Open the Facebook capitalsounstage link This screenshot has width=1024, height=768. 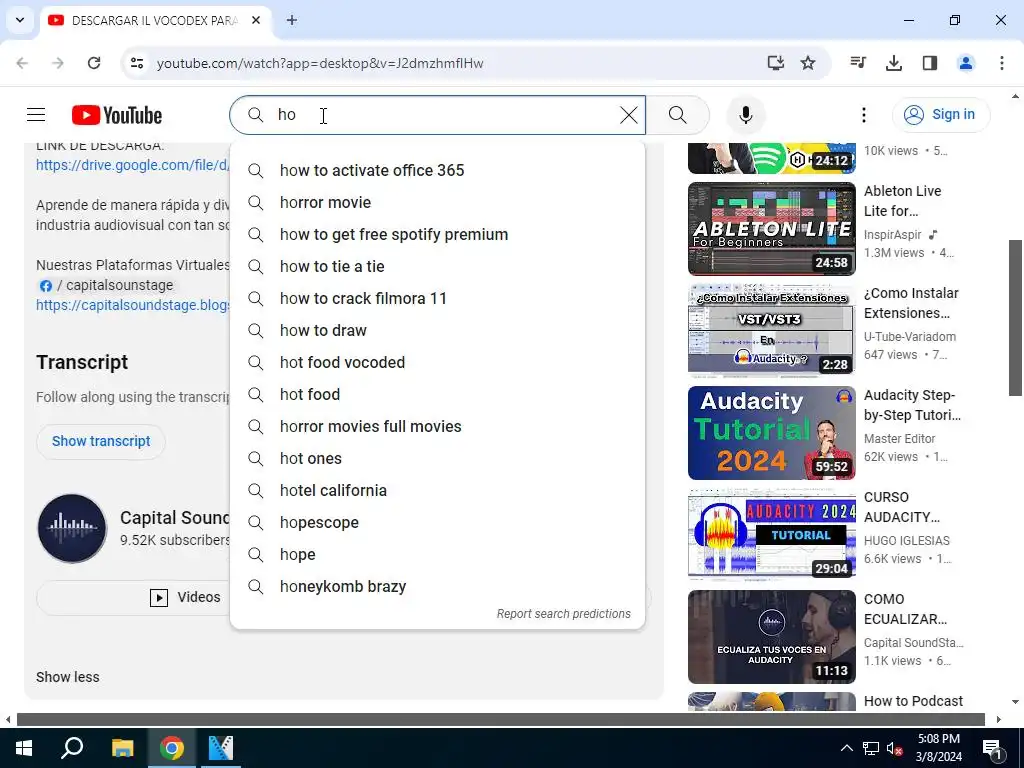[x=106, y=285]
